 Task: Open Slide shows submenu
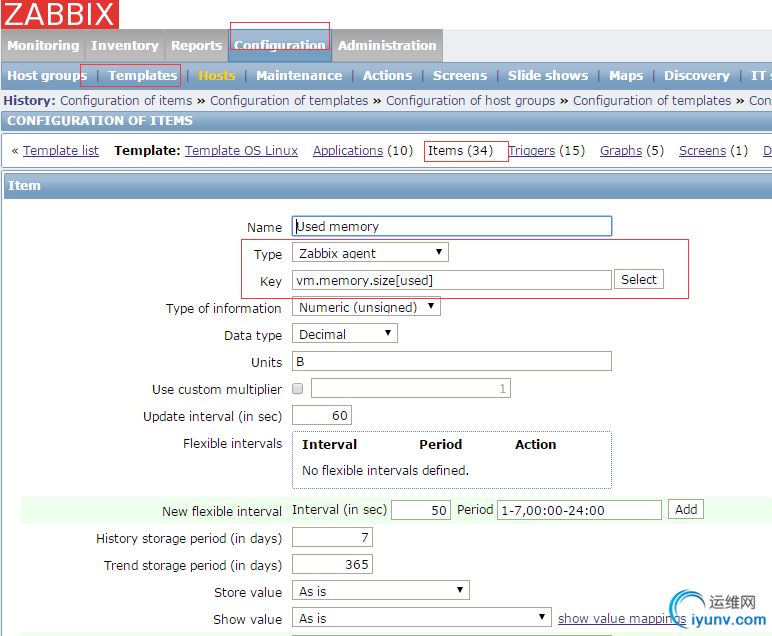[x=548, y=75]
